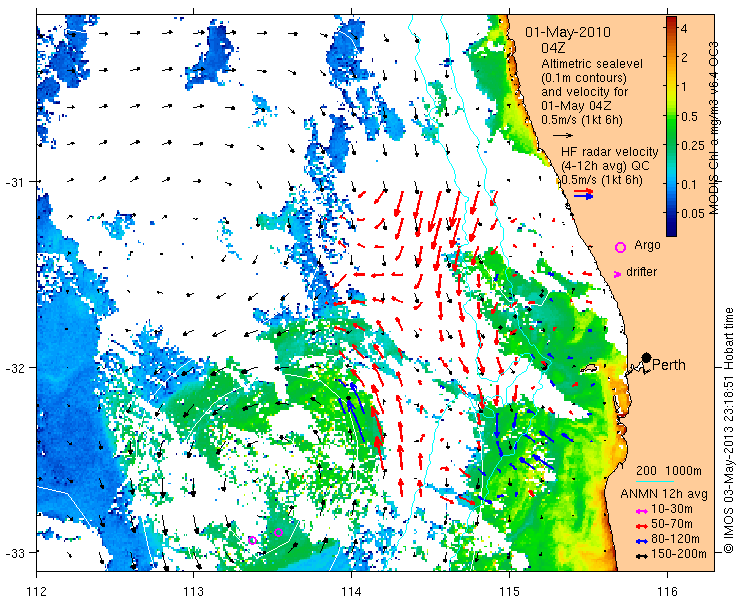Click the magenta drifter arrow legend symbol
Image resolution: width=740 pixels, height=600 pixels.
617,274
